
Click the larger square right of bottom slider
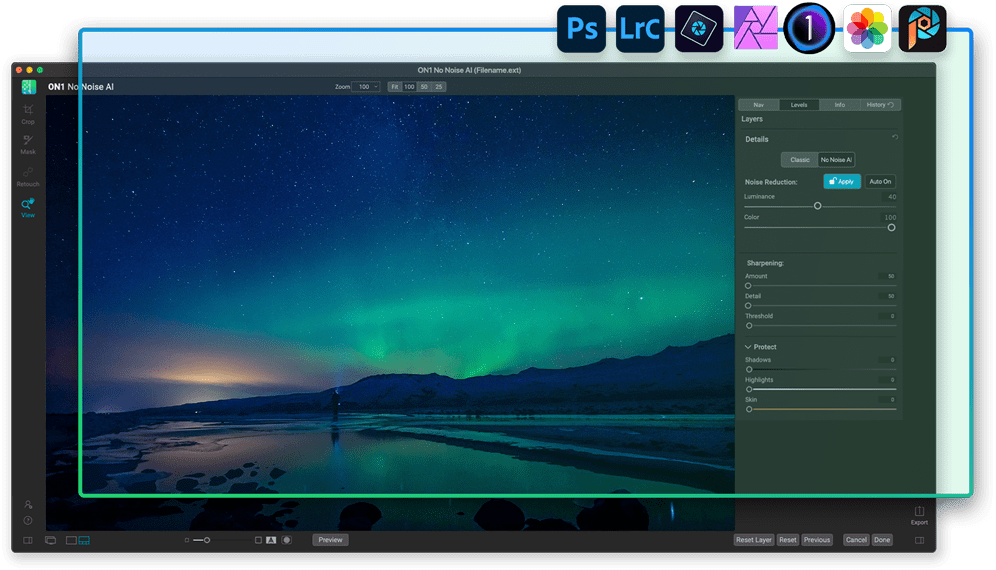pos(259,540)
